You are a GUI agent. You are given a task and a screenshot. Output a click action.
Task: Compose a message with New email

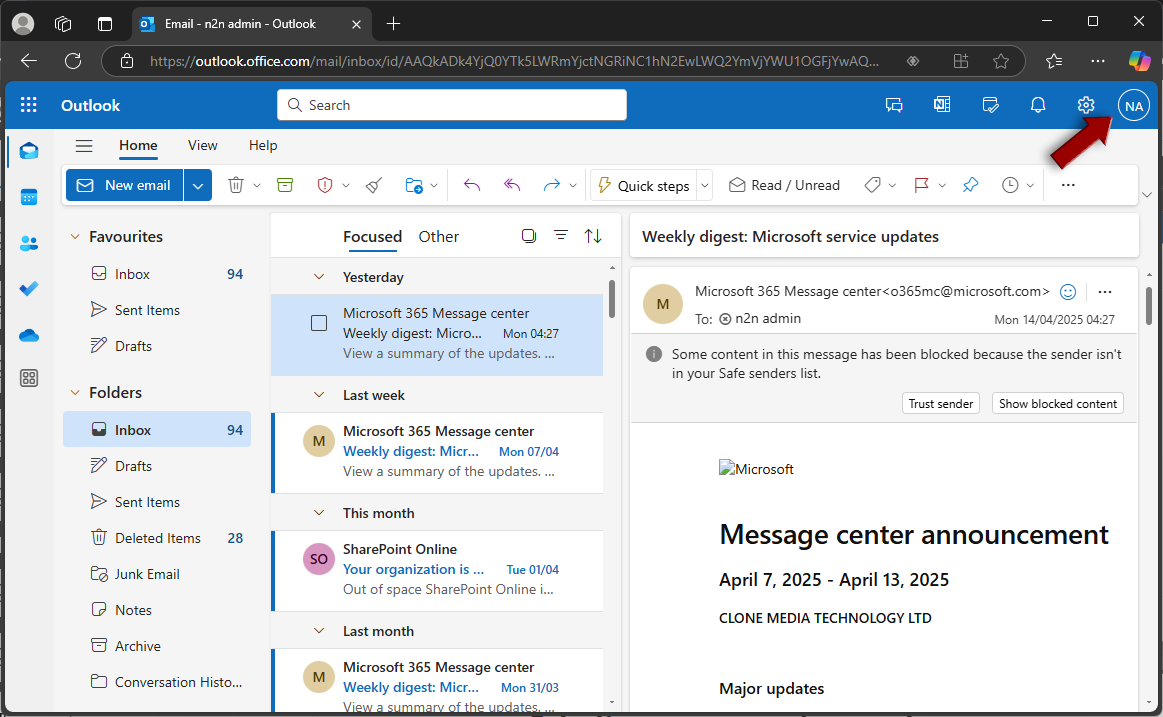[125, 185]
